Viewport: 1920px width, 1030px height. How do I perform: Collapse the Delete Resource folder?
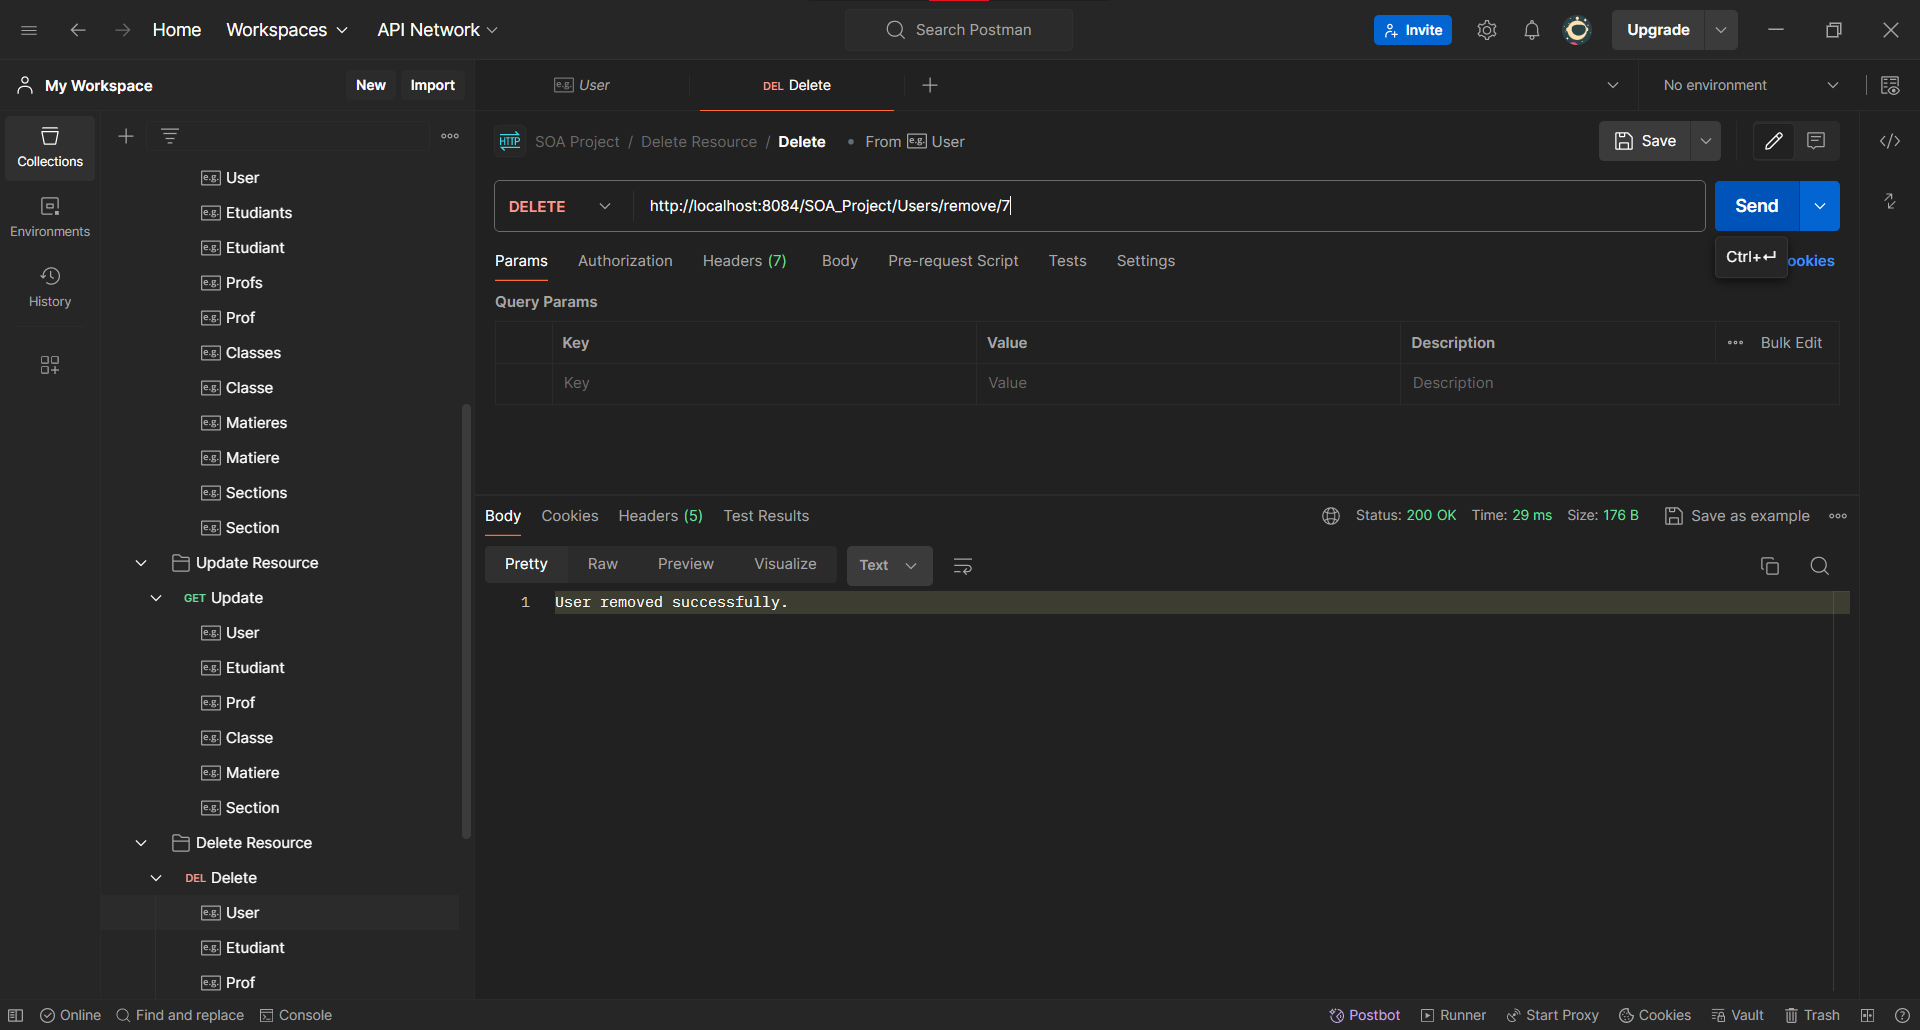tap(141, 843)
